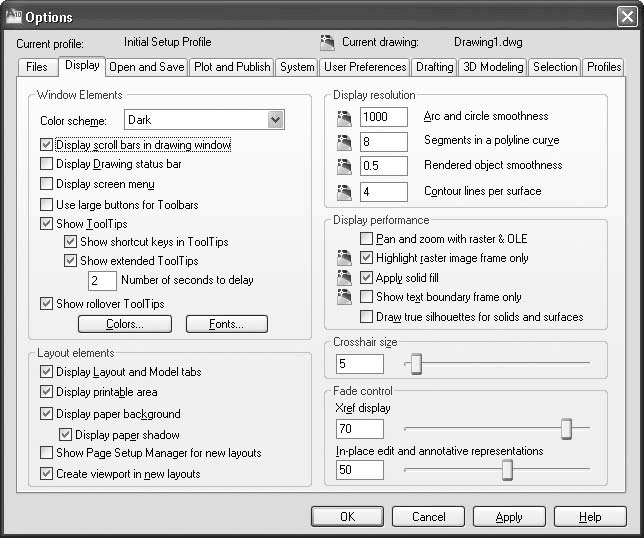Click the drawing icon next to Apply solid fill

pyautogui.click(x=345, y=278)
